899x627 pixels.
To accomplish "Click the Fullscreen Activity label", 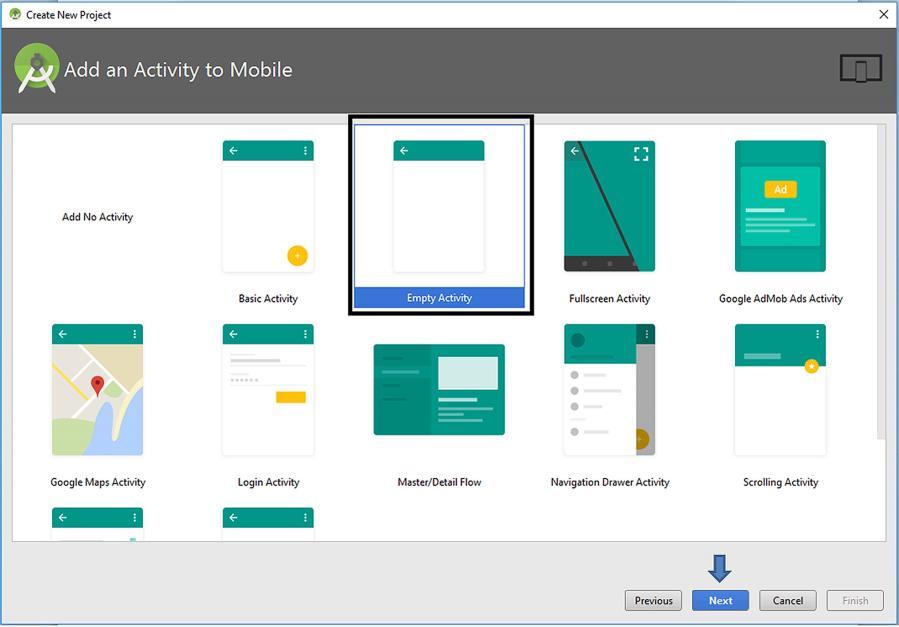I will [609, 299].
